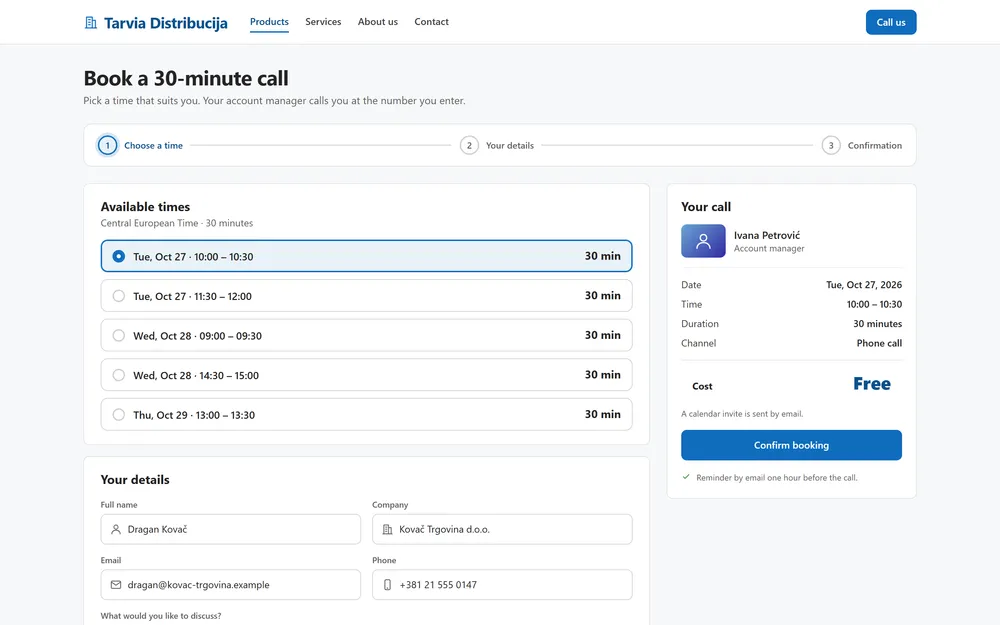
Task: Click the 'Book a 30-minute call' heading
Action: [186, 78]
